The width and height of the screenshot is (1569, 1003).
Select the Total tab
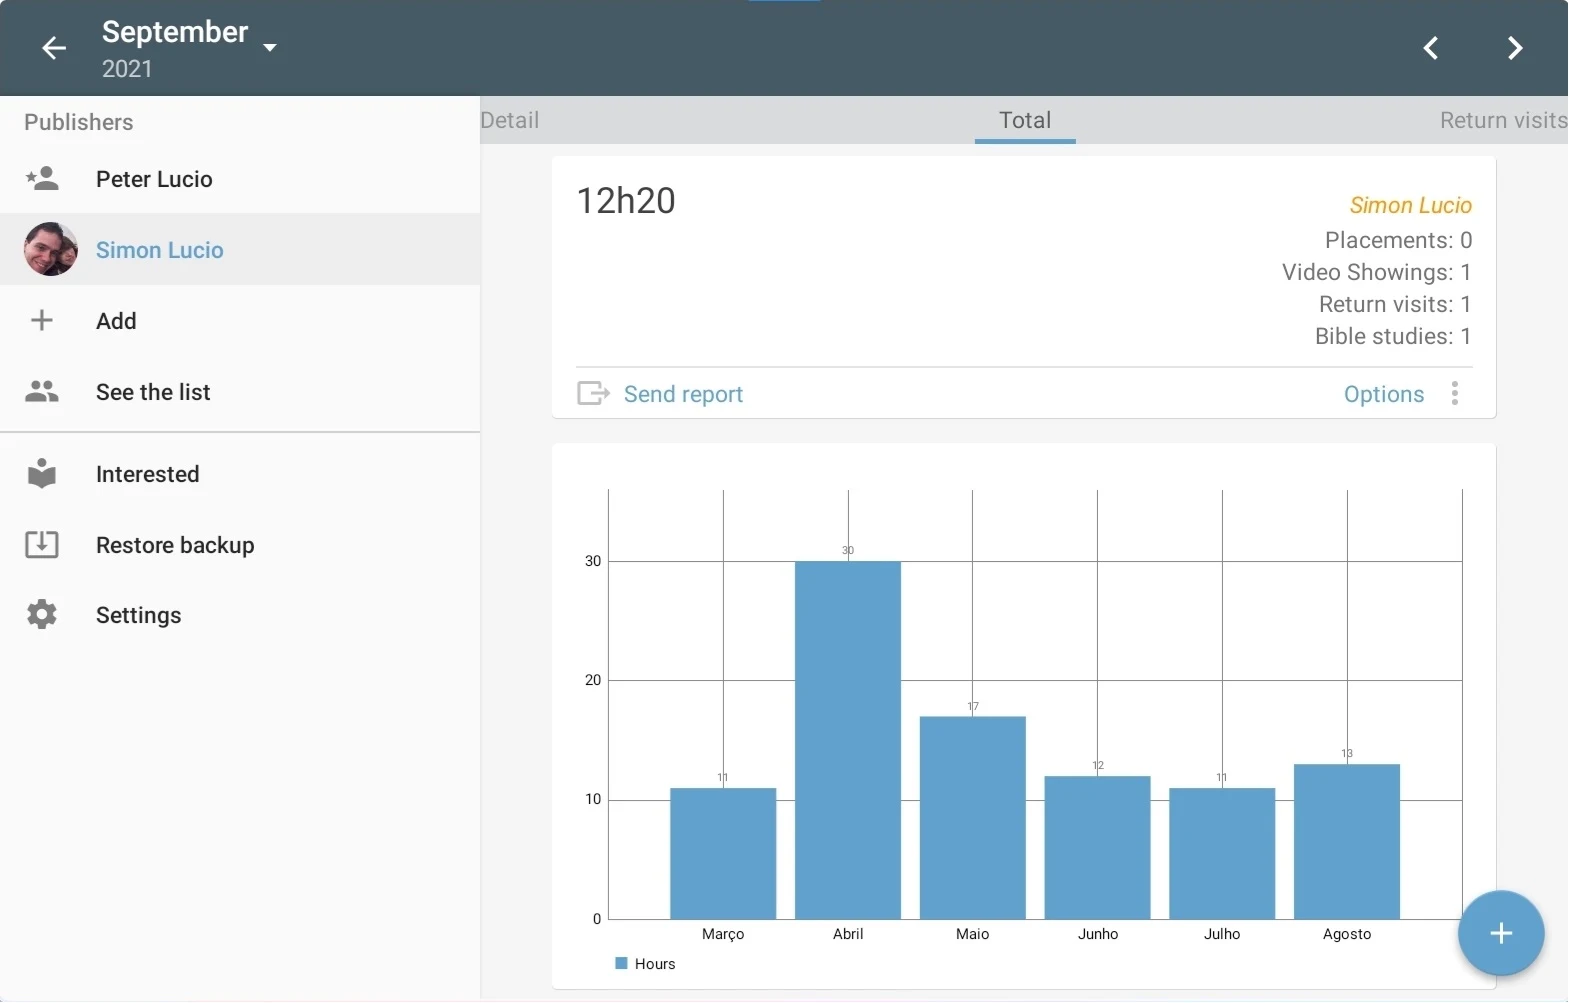[x=1025, y=120]
